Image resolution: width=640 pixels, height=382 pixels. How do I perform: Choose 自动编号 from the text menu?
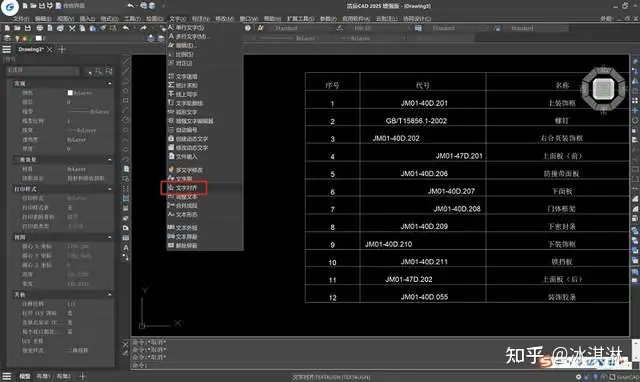click(205, 130)
